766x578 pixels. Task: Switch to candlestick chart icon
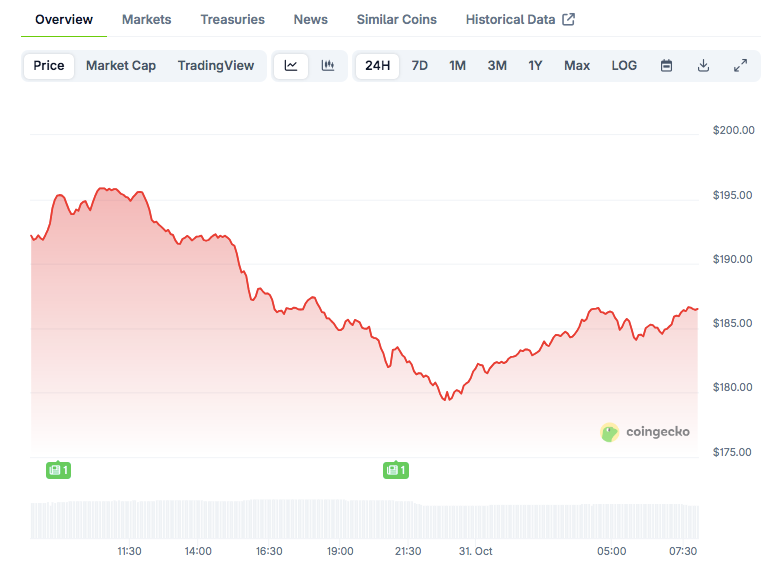pos(328,66)
